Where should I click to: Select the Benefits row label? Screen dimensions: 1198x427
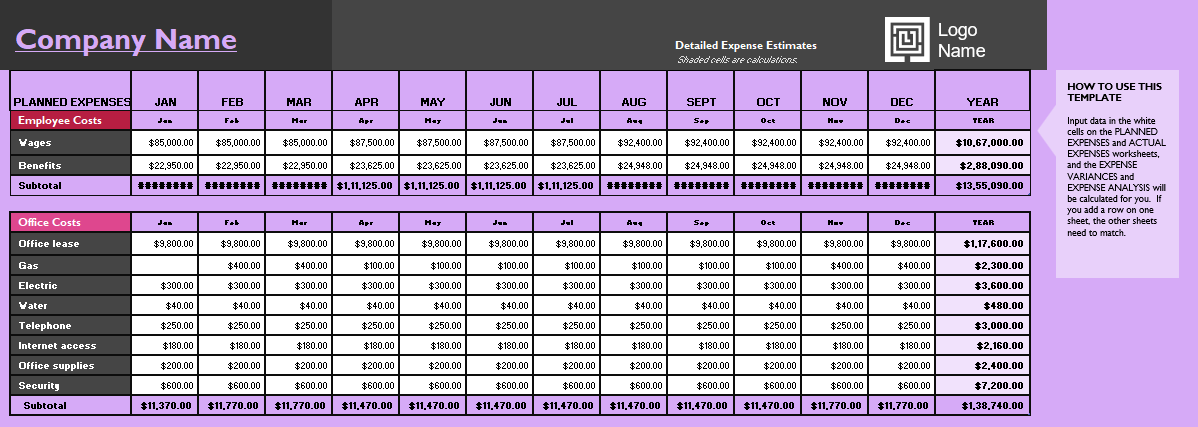[71, 165]
